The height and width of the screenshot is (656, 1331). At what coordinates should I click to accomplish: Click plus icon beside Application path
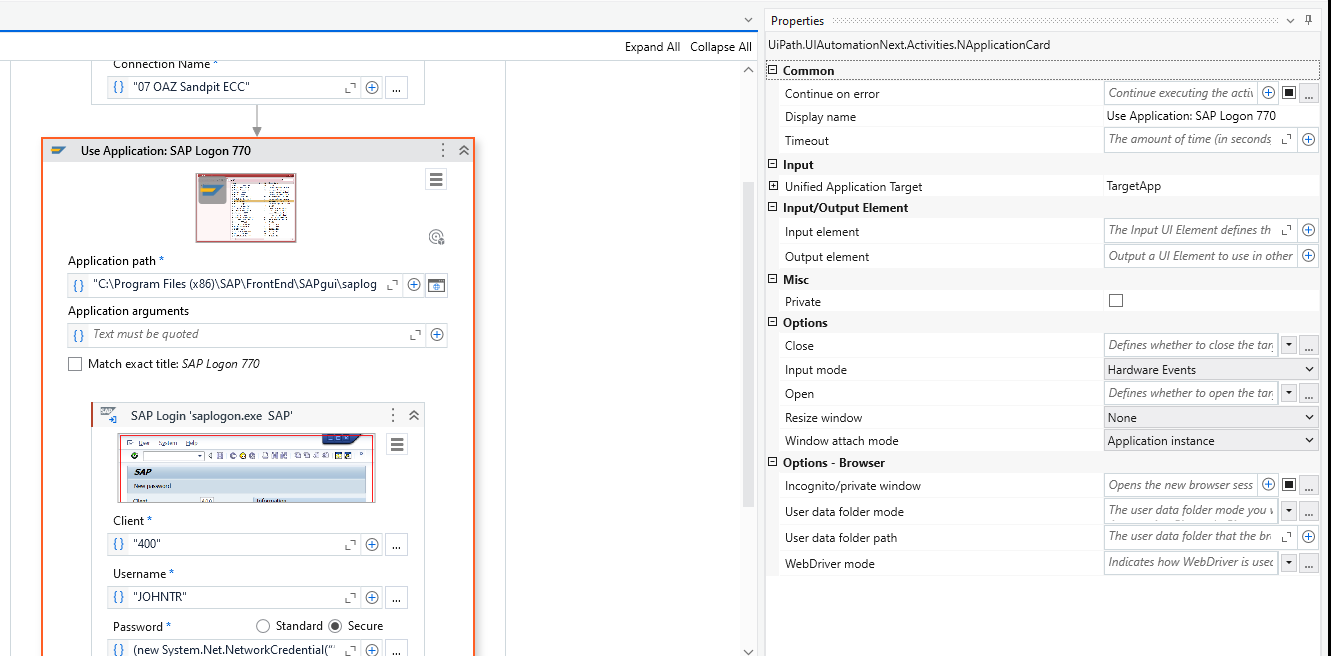point(414,285)
